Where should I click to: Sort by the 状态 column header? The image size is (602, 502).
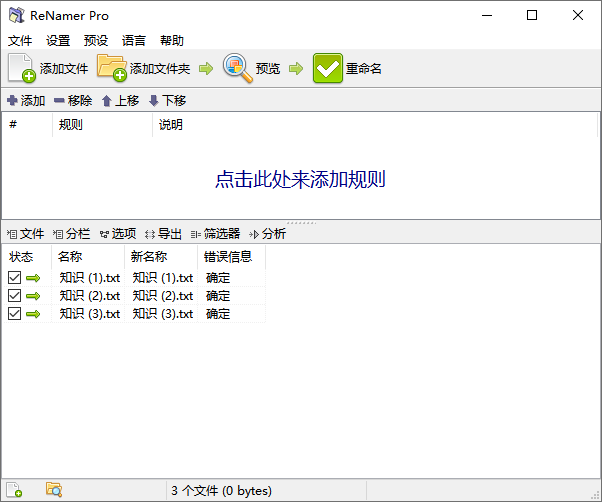tap(27, 257)
